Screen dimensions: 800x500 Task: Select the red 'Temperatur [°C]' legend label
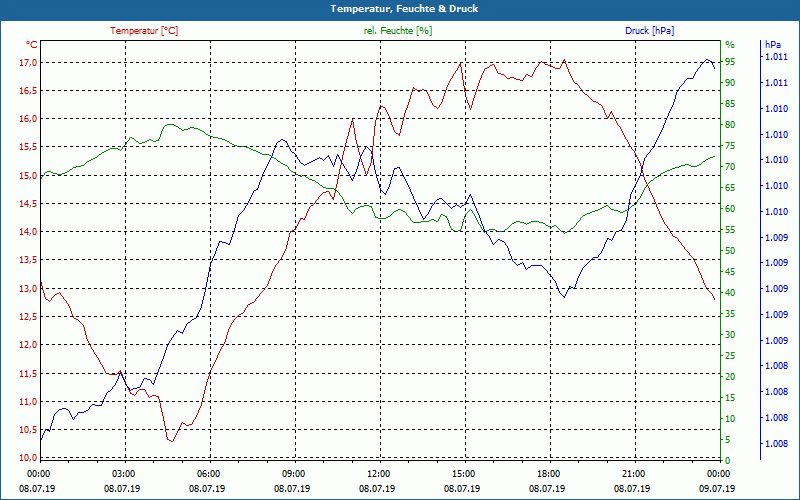click(x=144, y=31)
